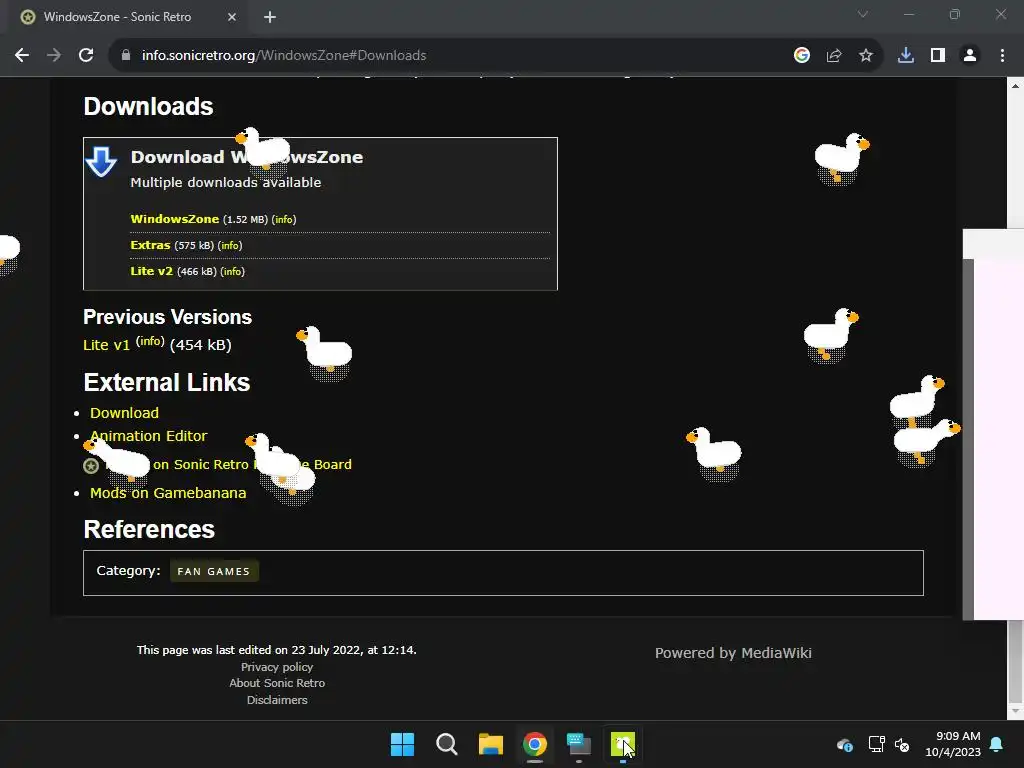
Task: Click the address bar URL field
Action: tap(451, 56)
